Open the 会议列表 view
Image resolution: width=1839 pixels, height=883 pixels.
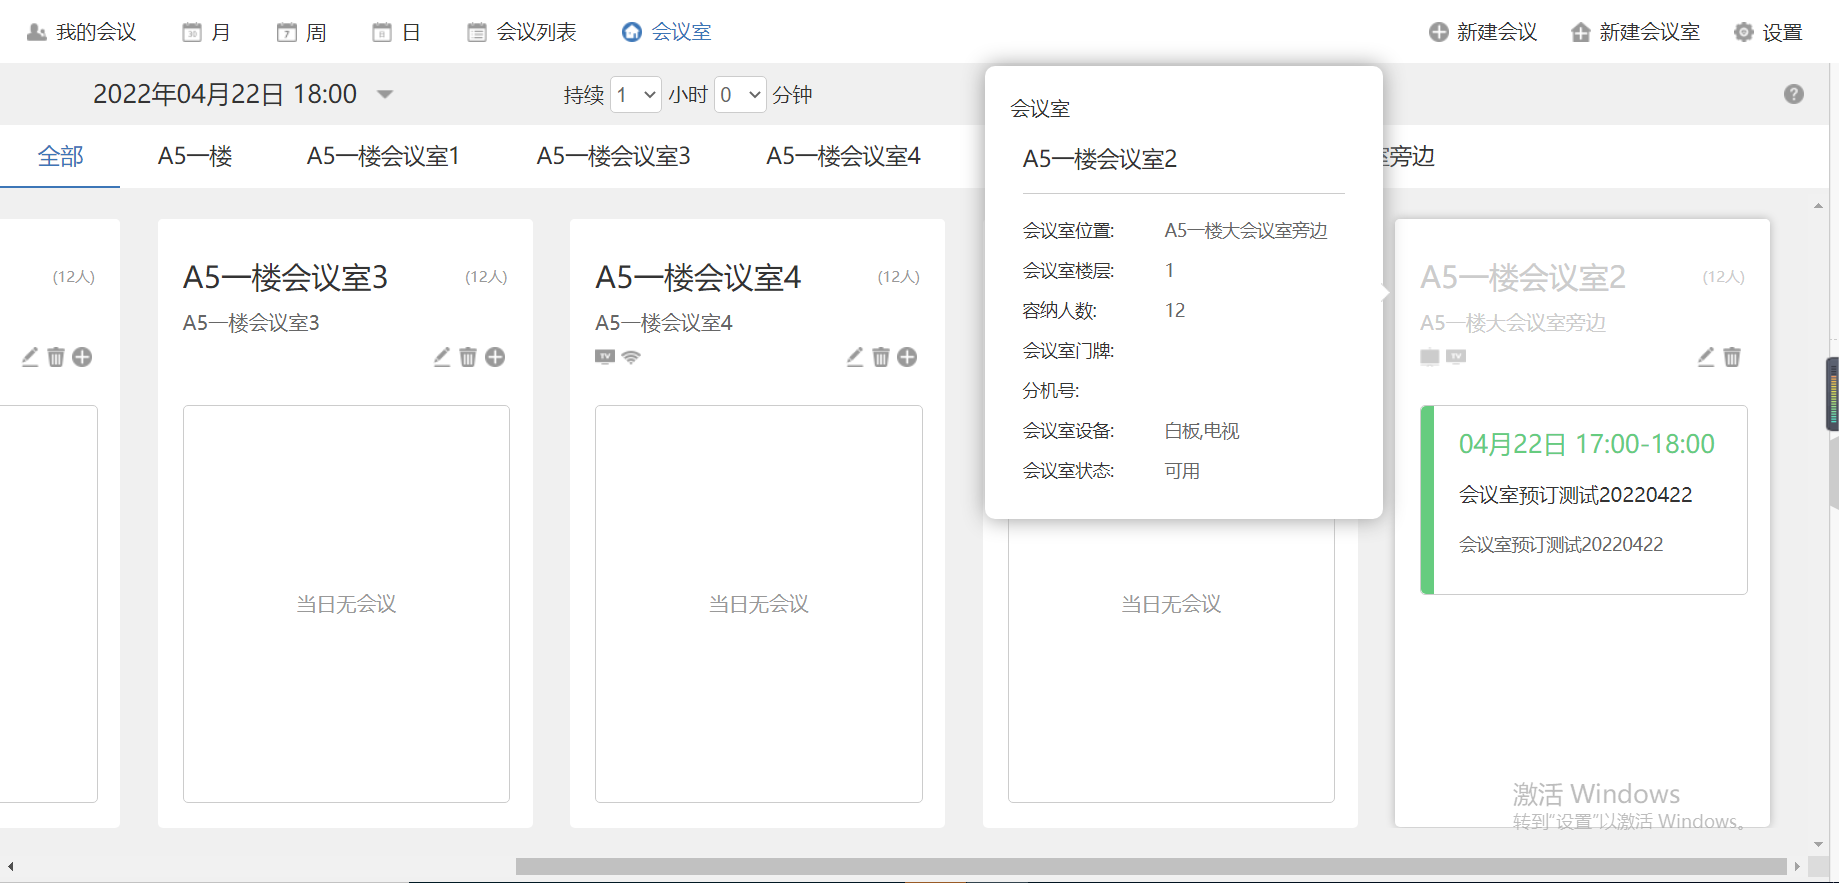coord(522,32)
